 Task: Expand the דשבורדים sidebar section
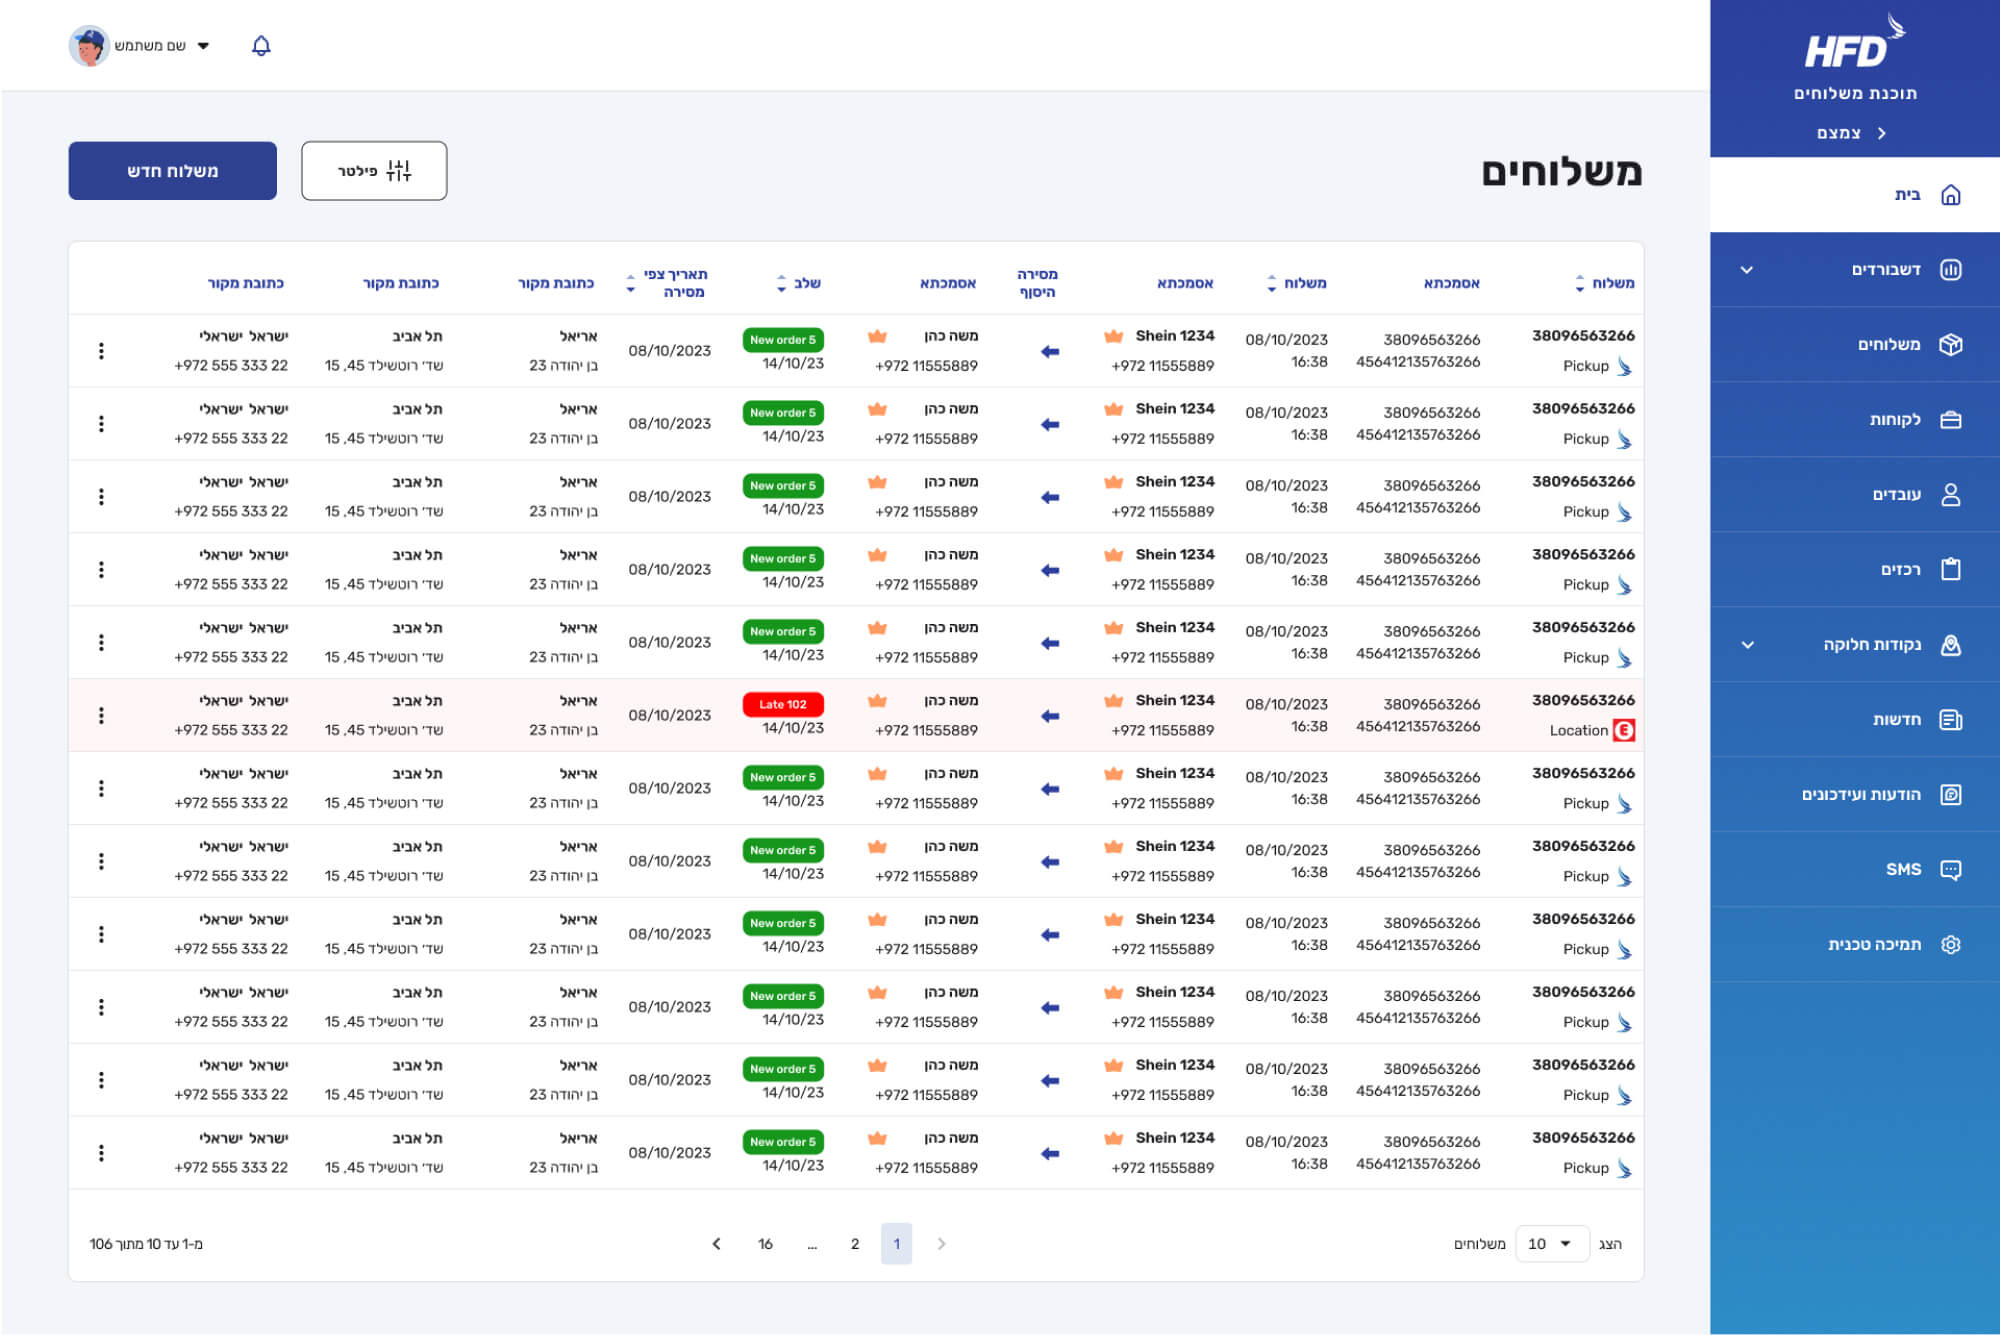pyautogui.click(x=1747, y=270)
